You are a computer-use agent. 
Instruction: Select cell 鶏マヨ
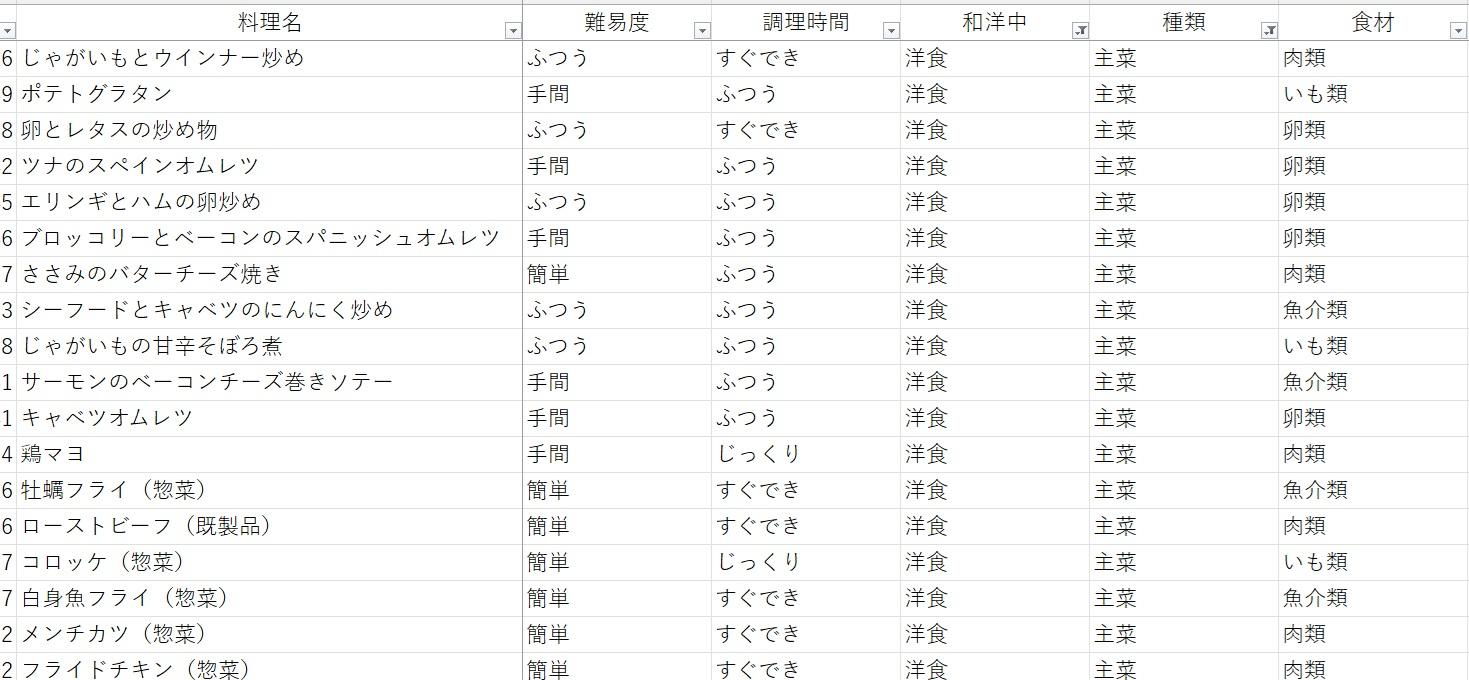pyautogui.click(x=270, y=454)
